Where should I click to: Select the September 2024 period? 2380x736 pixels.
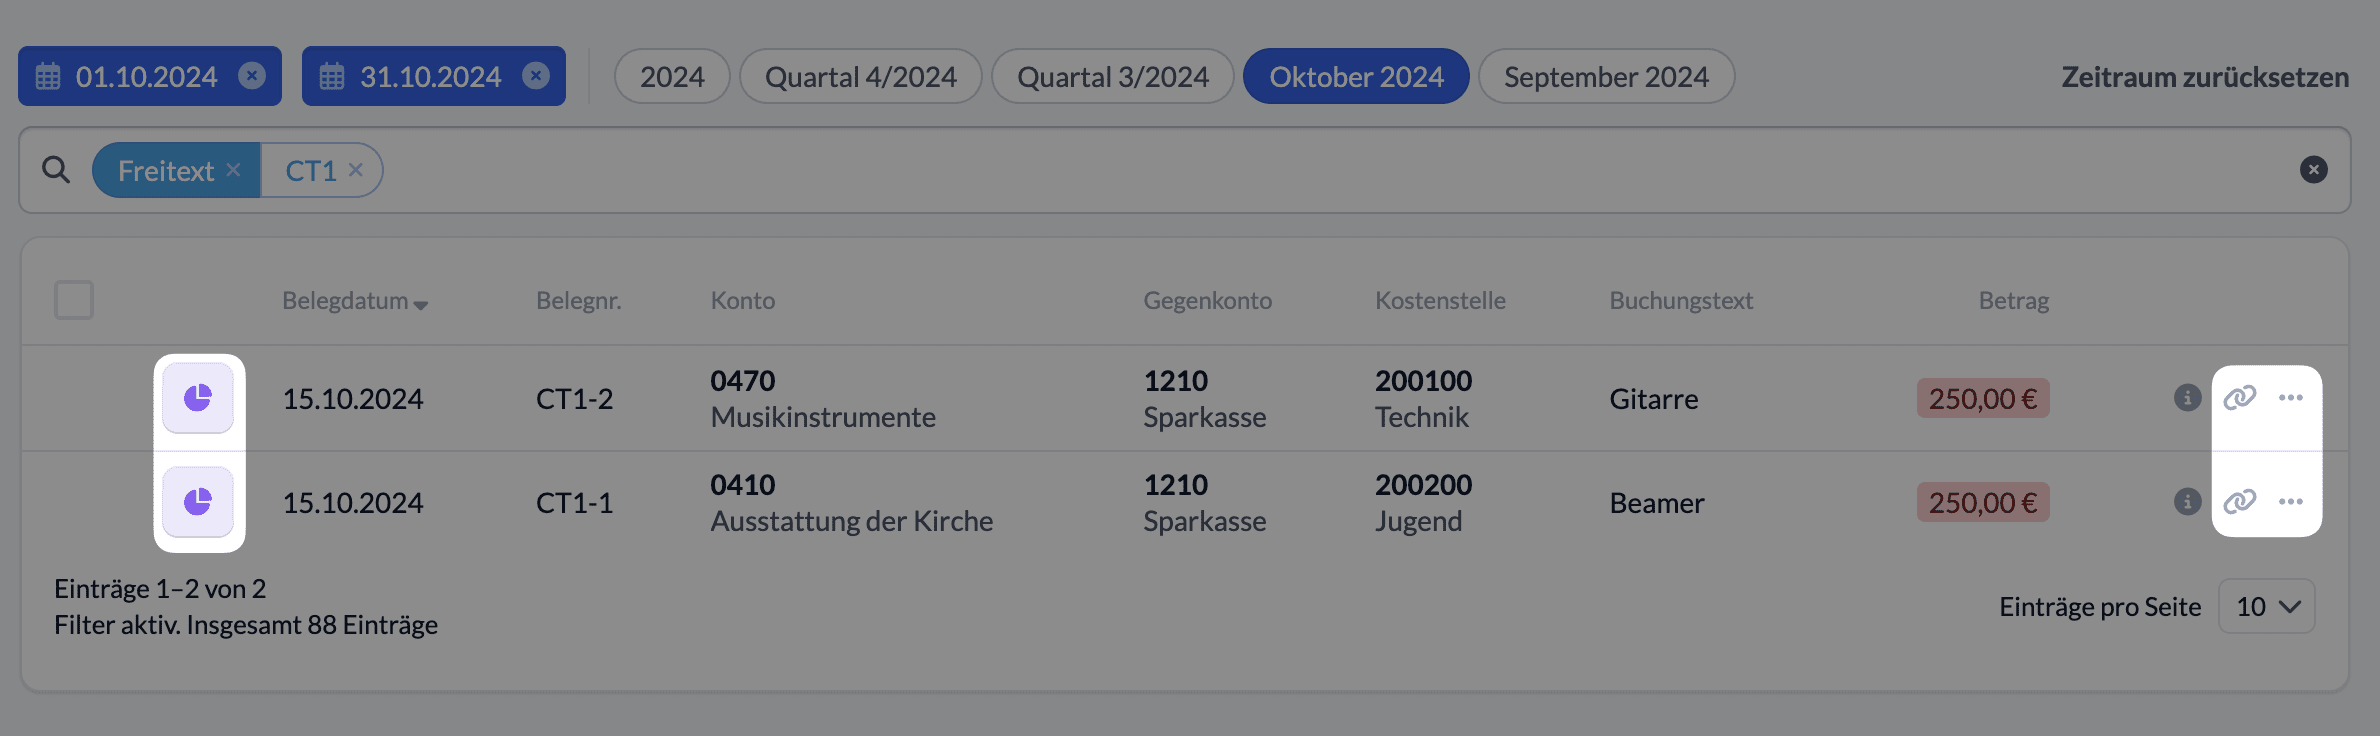[x=1606, y=76]
